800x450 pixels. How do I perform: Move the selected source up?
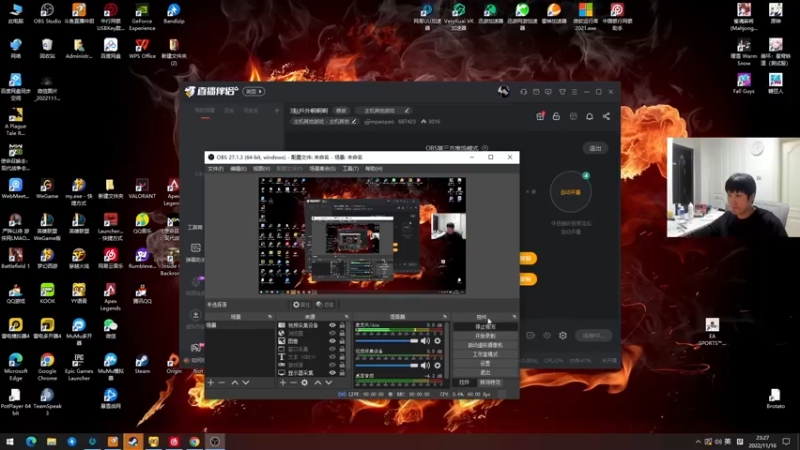click(x=317, y=382)
